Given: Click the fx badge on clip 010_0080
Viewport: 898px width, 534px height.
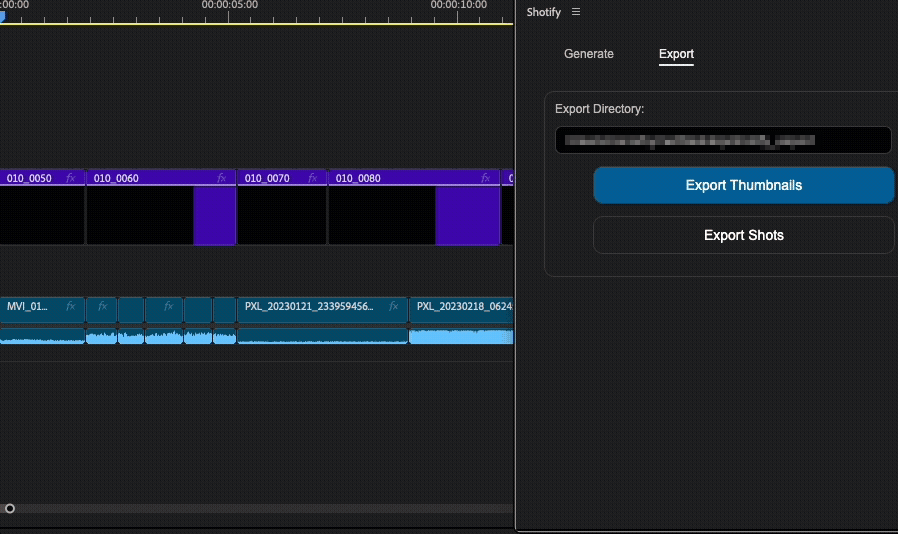Looking at the screenshot, I should pos(486,178).
